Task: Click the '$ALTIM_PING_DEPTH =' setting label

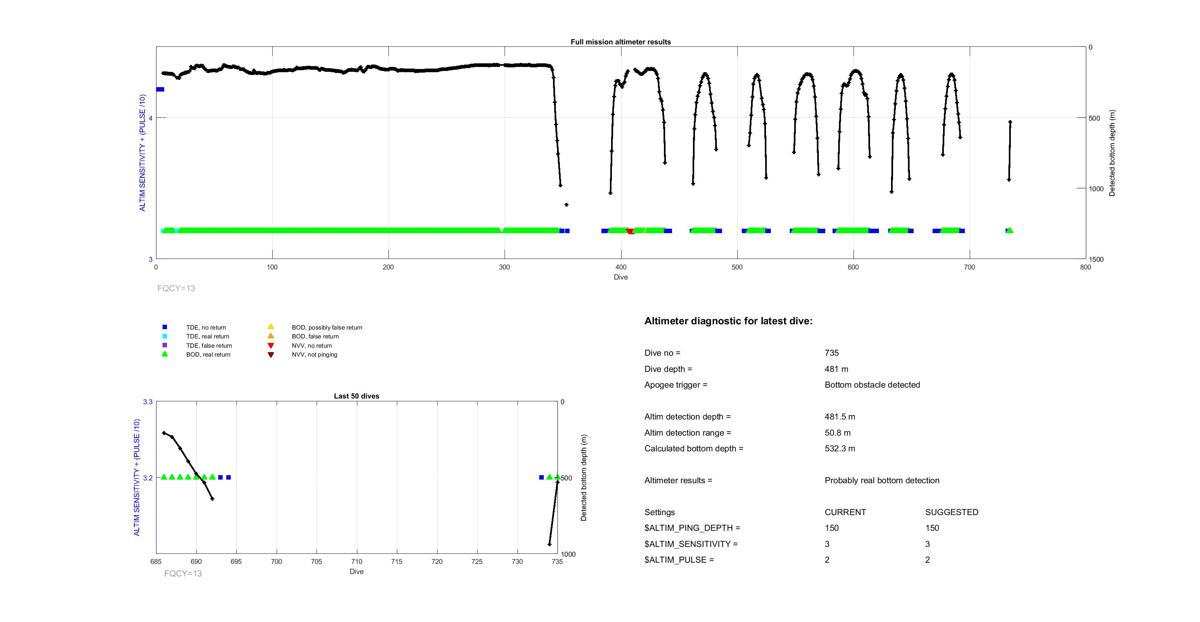Action: (693, 528)
